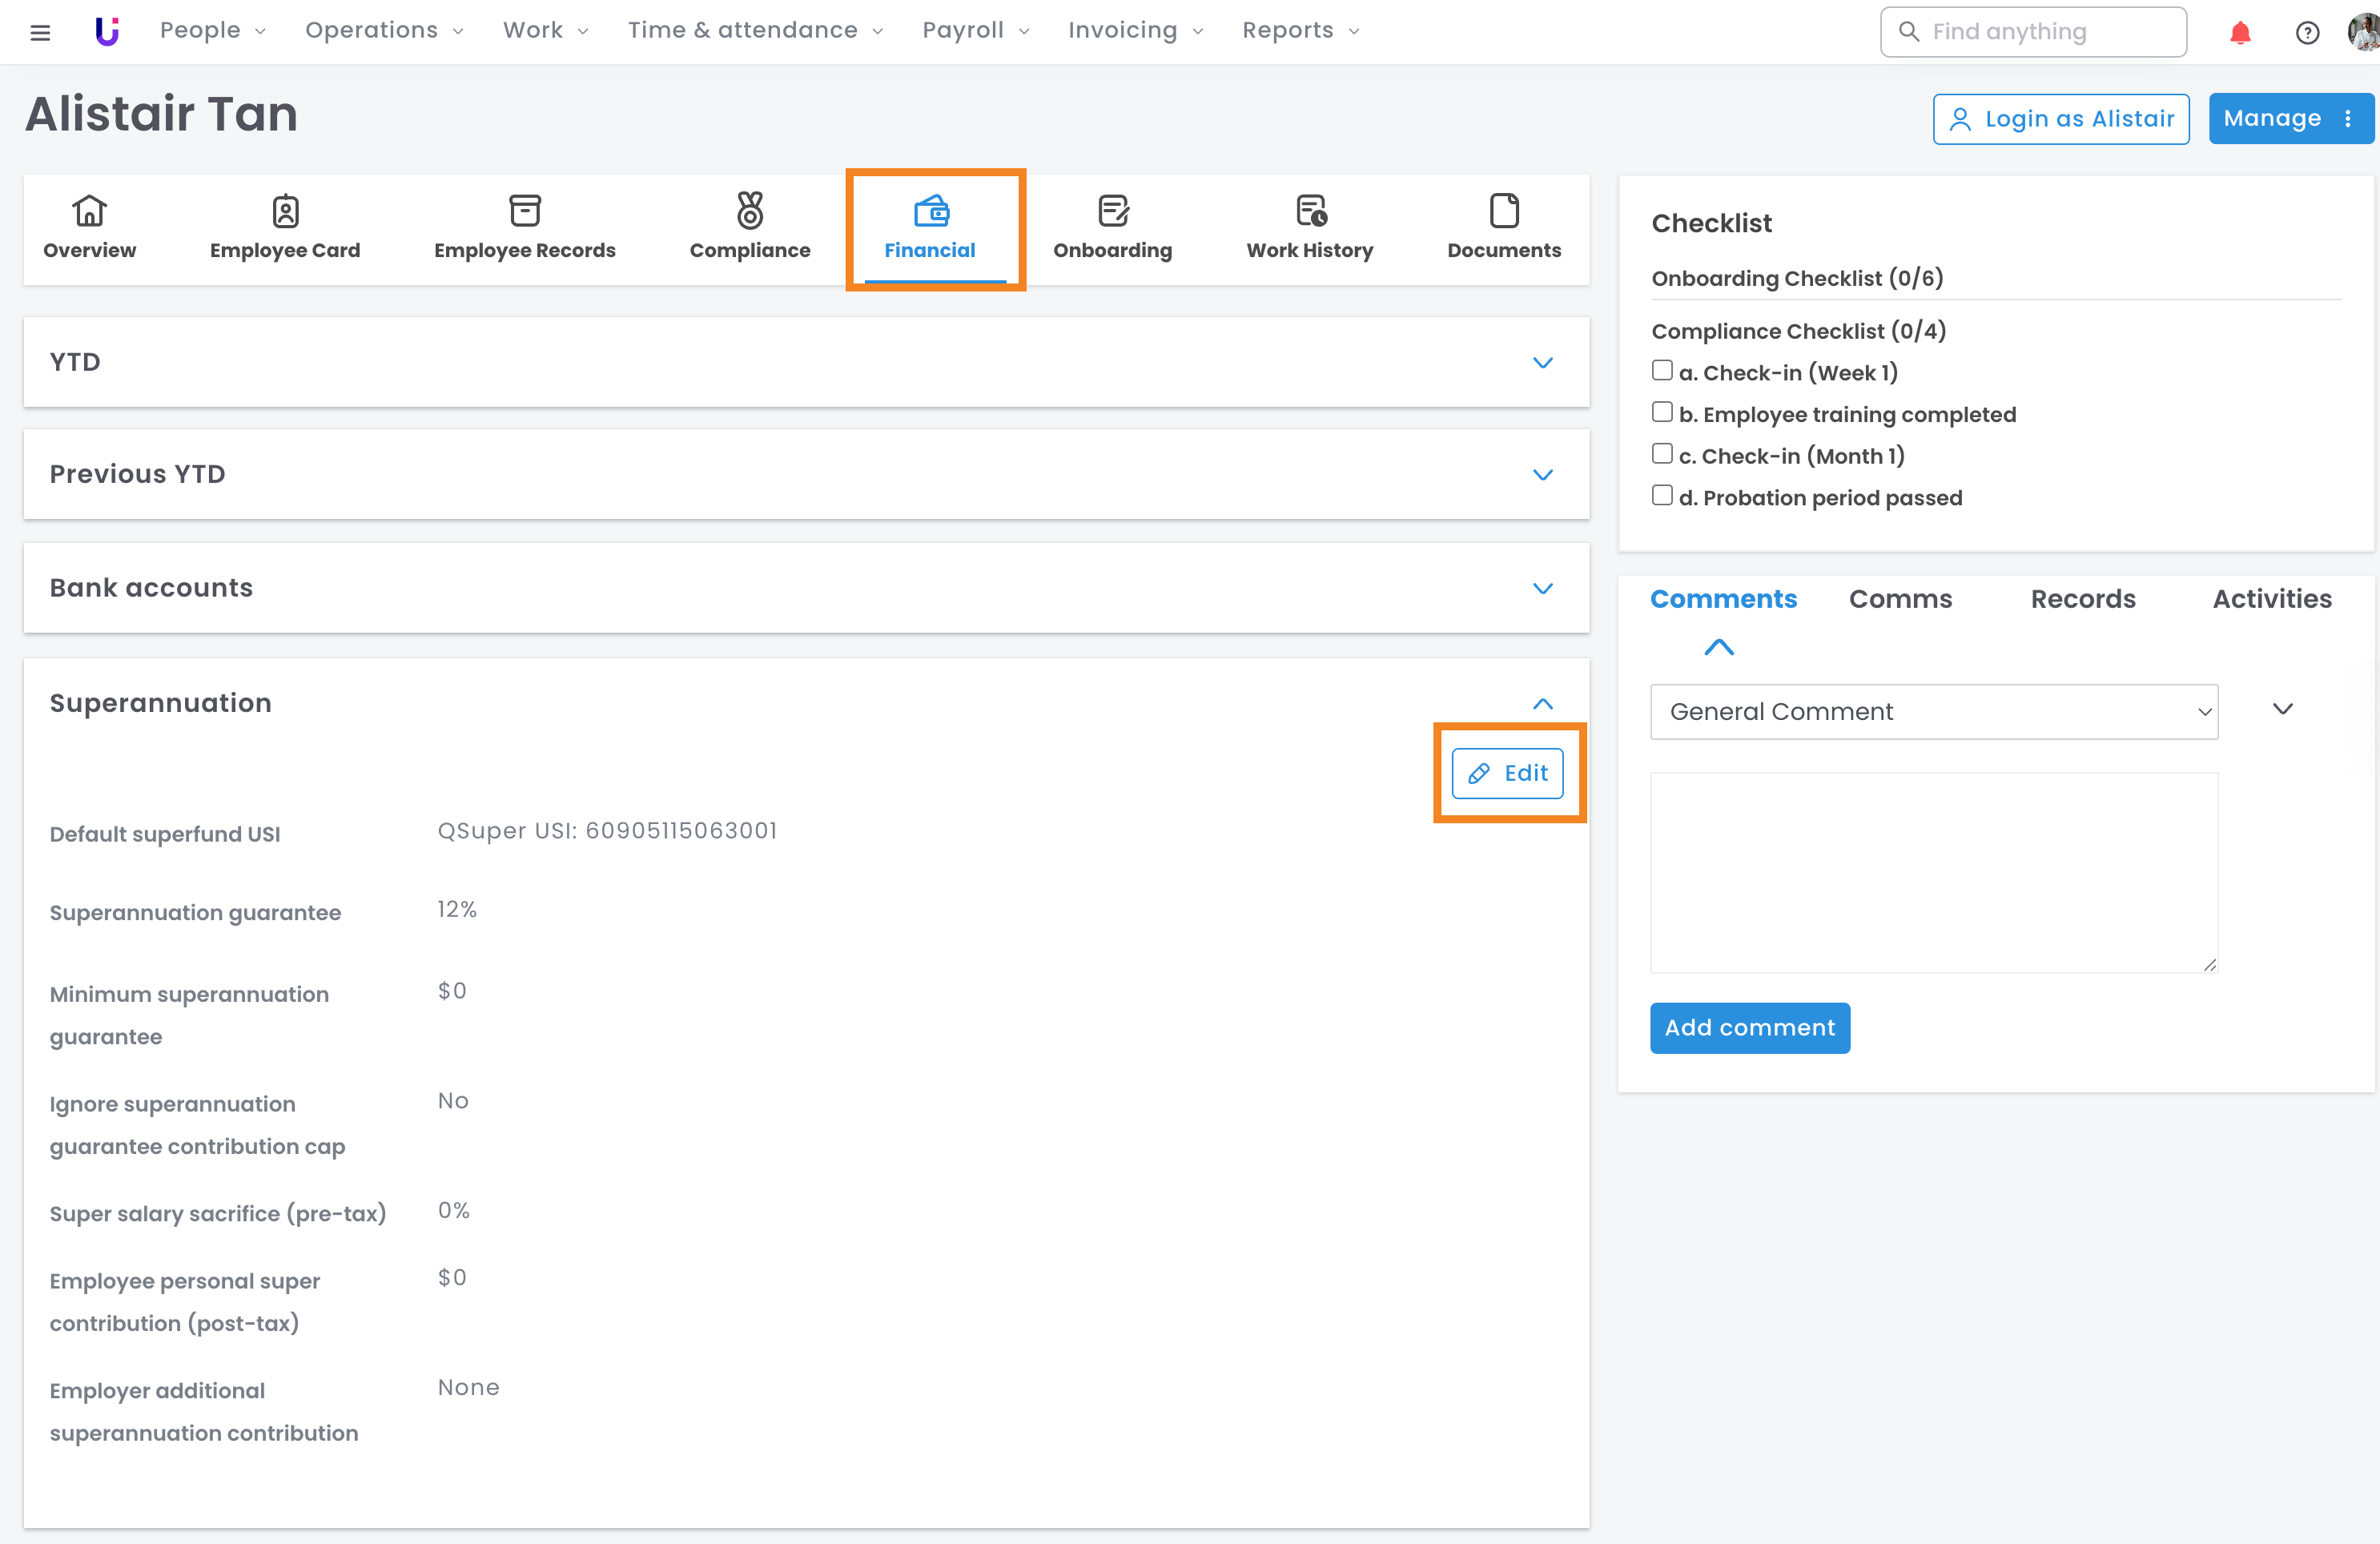Open the Documents page icon
This screenshot has height=1544, width=2380.
tap(1503, 211)
